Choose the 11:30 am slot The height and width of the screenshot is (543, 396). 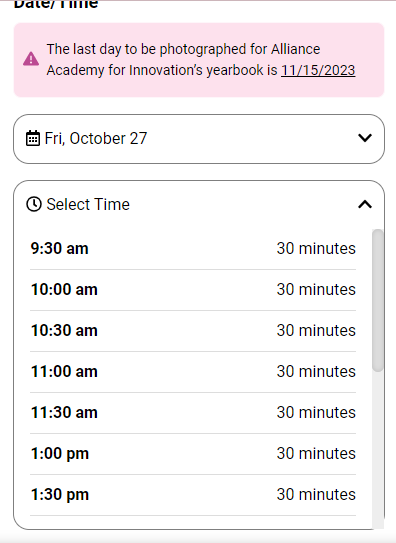coord(193,413)
